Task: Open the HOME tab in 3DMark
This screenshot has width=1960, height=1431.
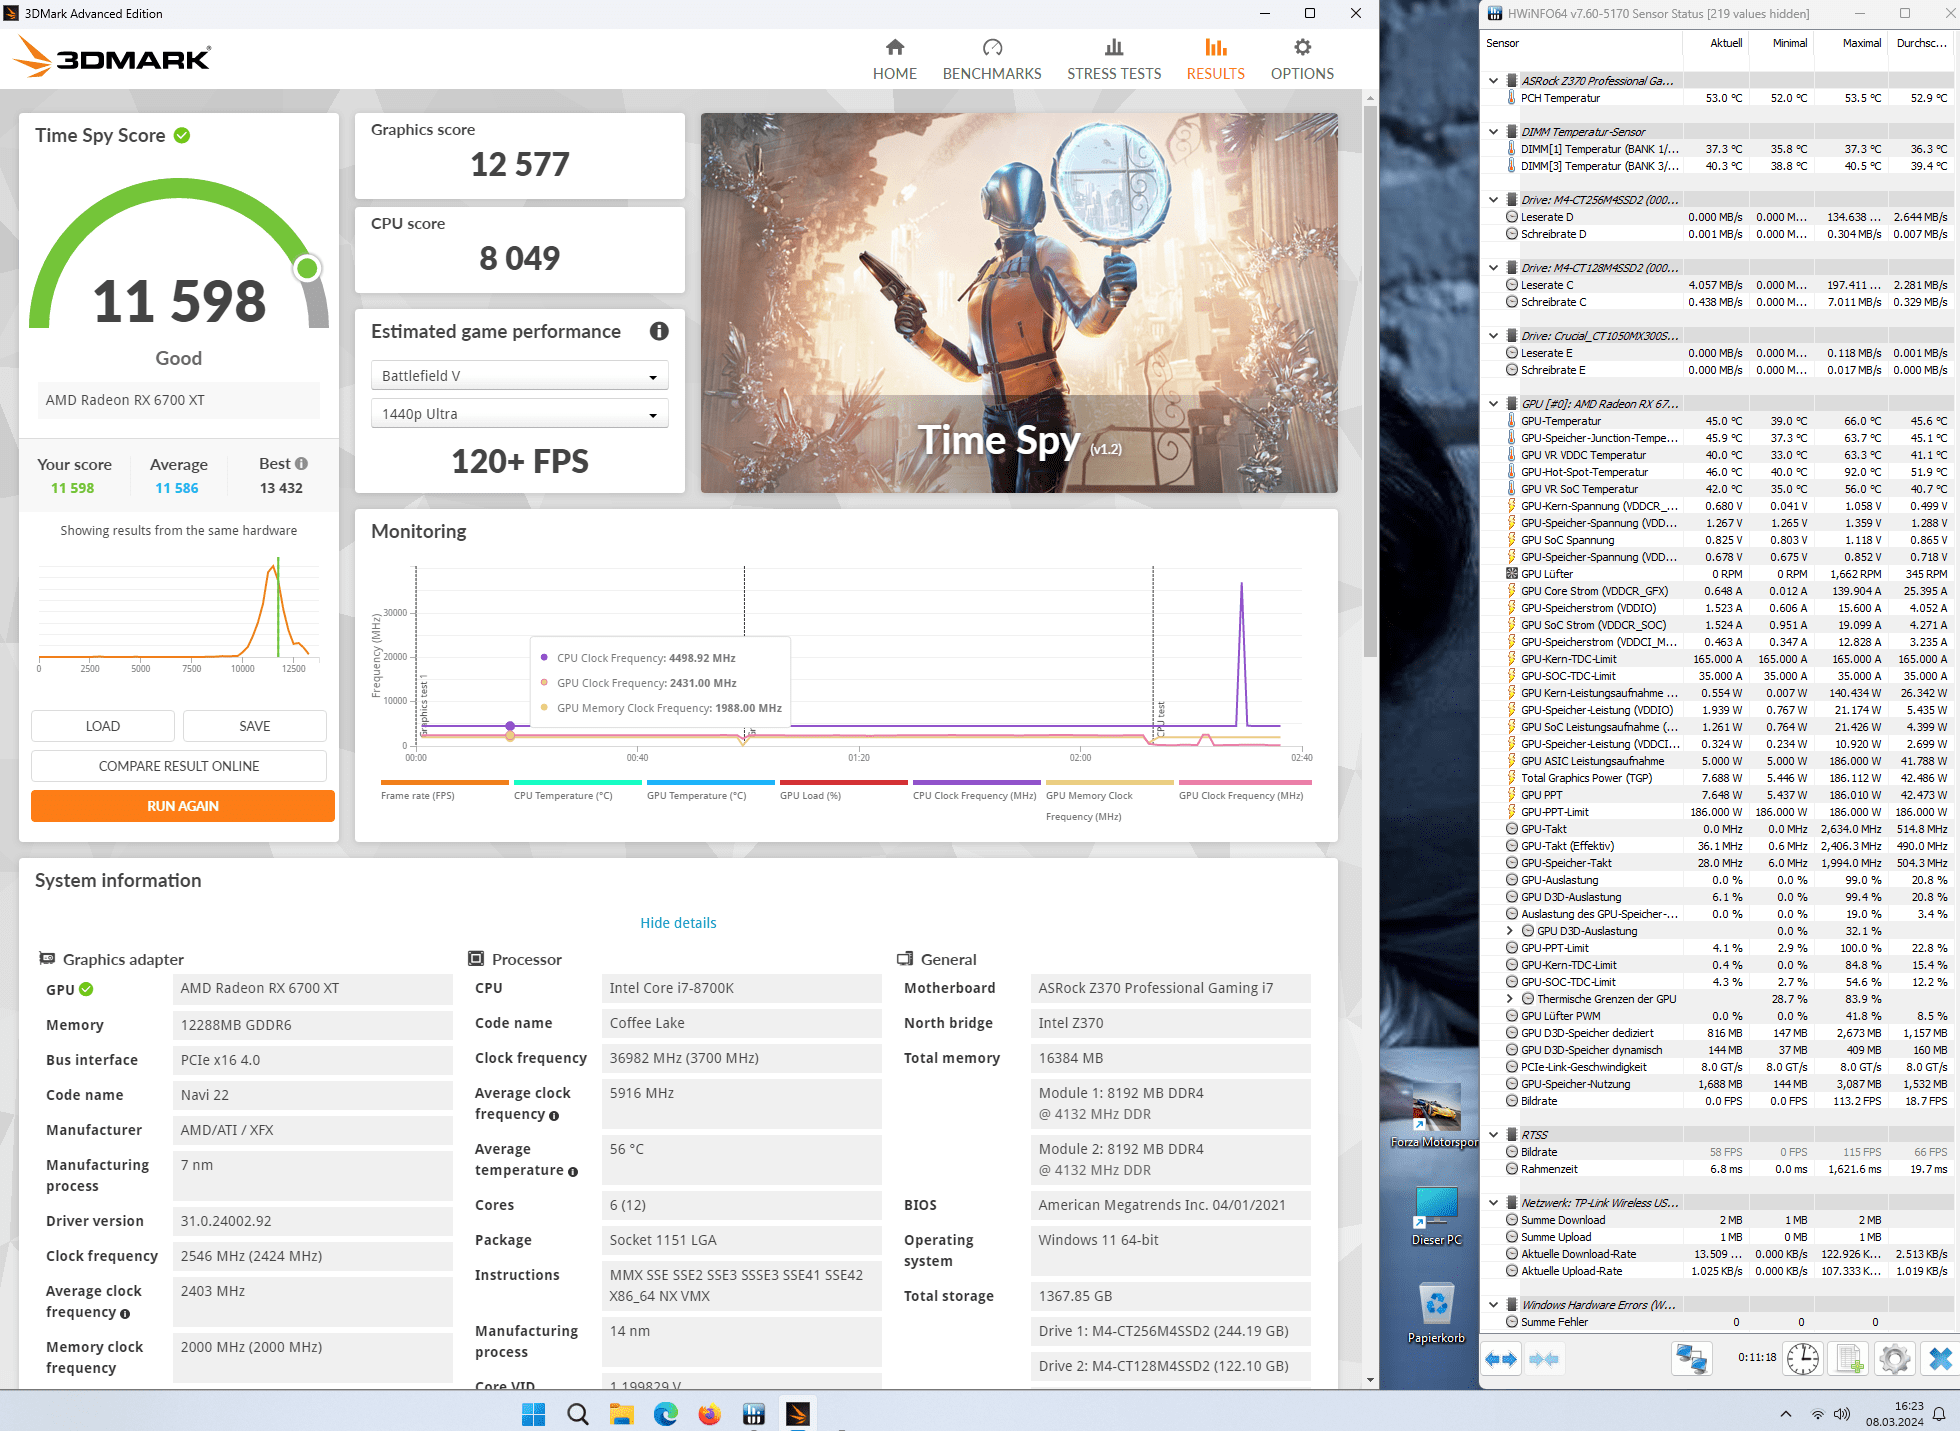Action: click(894, 60)
